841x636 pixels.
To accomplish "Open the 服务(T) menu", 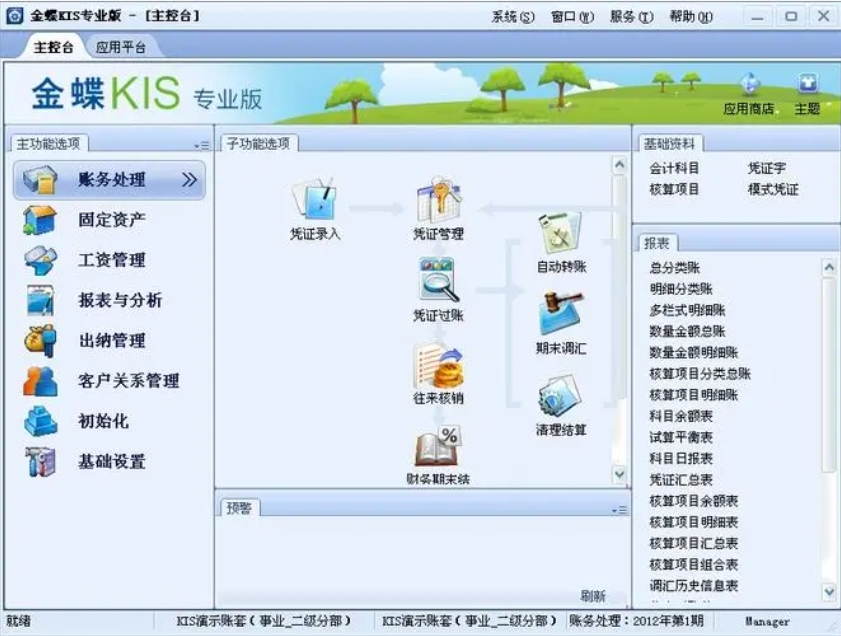I will 631,17.
